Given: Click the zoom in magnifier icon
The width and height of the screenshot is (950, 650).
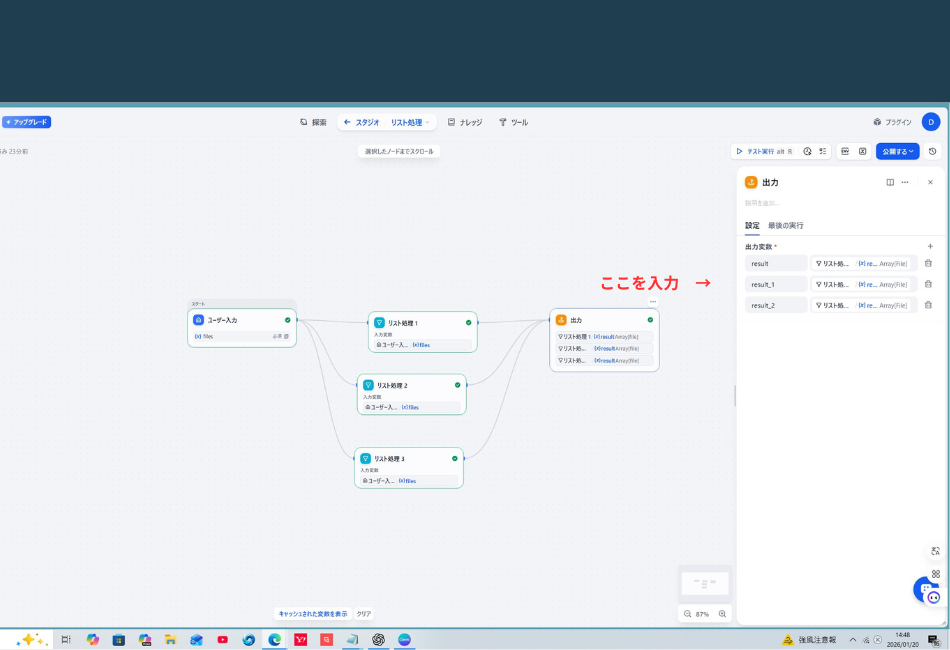Looking at the screenshot, I should pos(722,614).
